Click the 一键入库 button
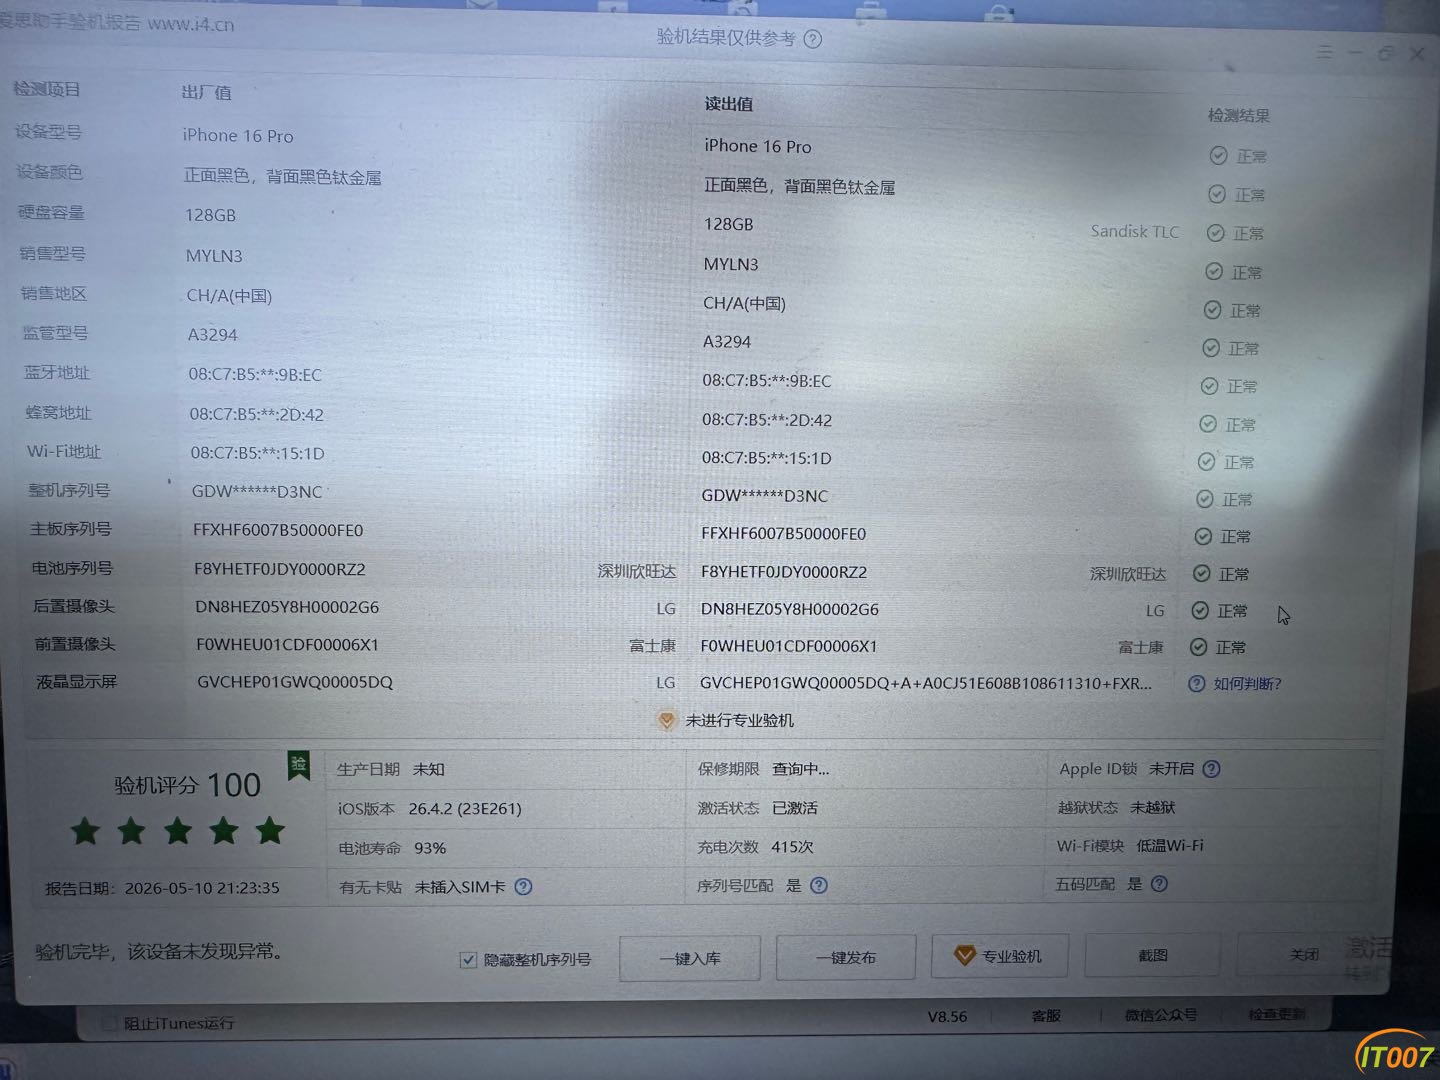This screenshot has width=1440, height=1080. [x=690, y=958]
